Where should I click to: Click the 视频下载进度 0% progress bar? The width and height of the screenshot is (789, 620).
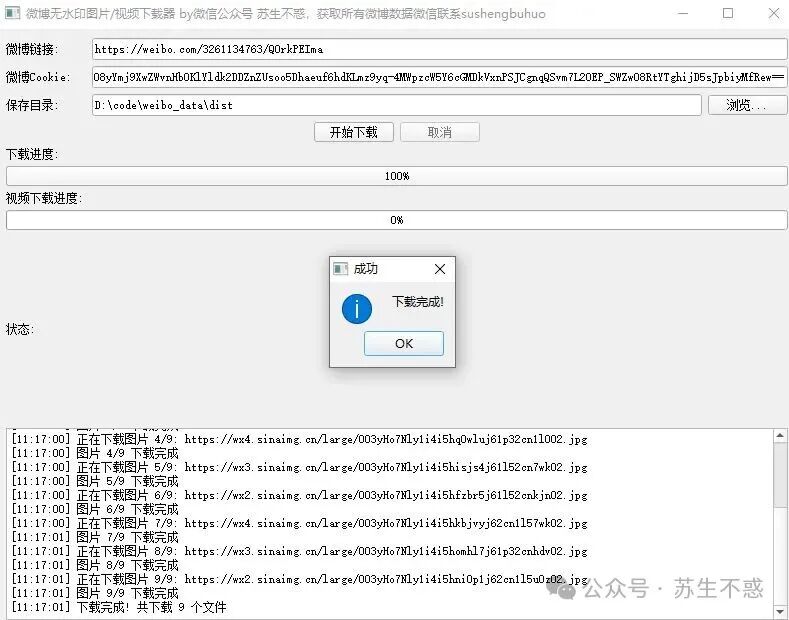[397, 220]
